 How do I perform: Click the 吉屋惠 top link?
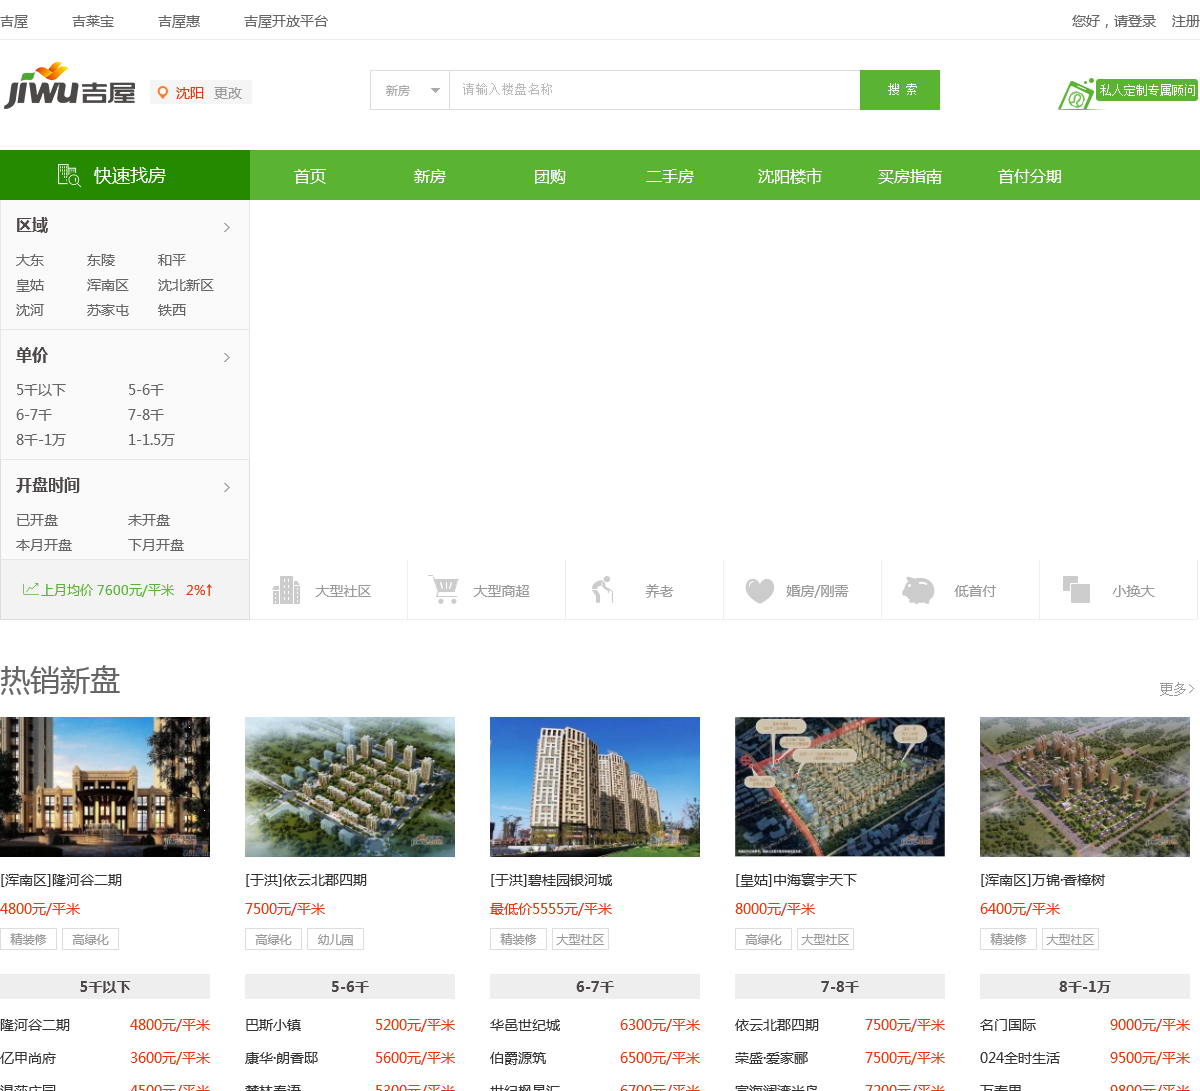pyautogui.click(x=179, y=21)
